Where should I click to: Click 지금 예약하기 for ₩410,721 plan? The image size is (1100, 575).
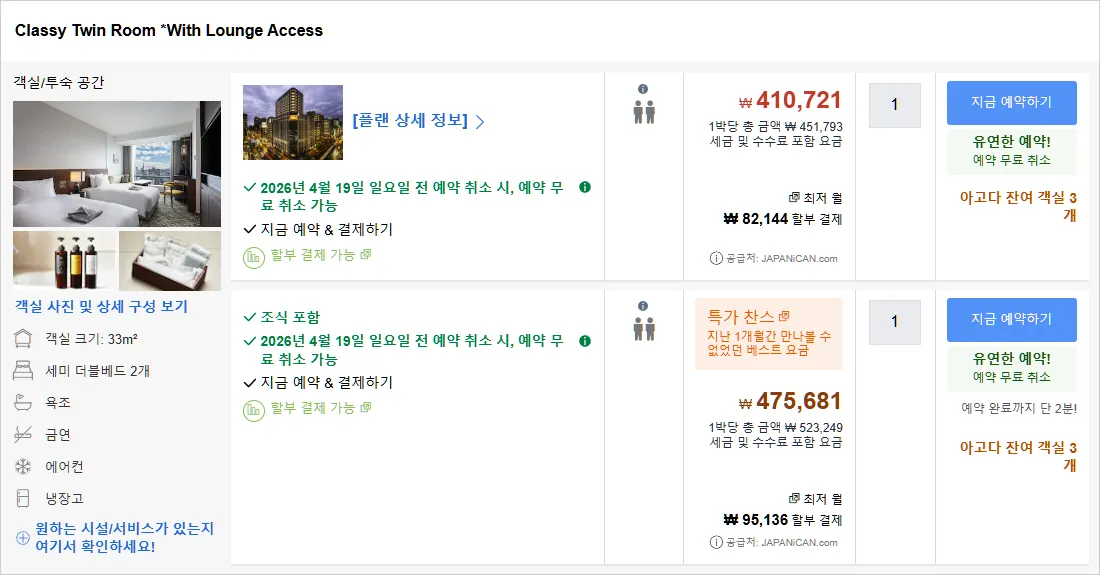(x=1012, y=102)
